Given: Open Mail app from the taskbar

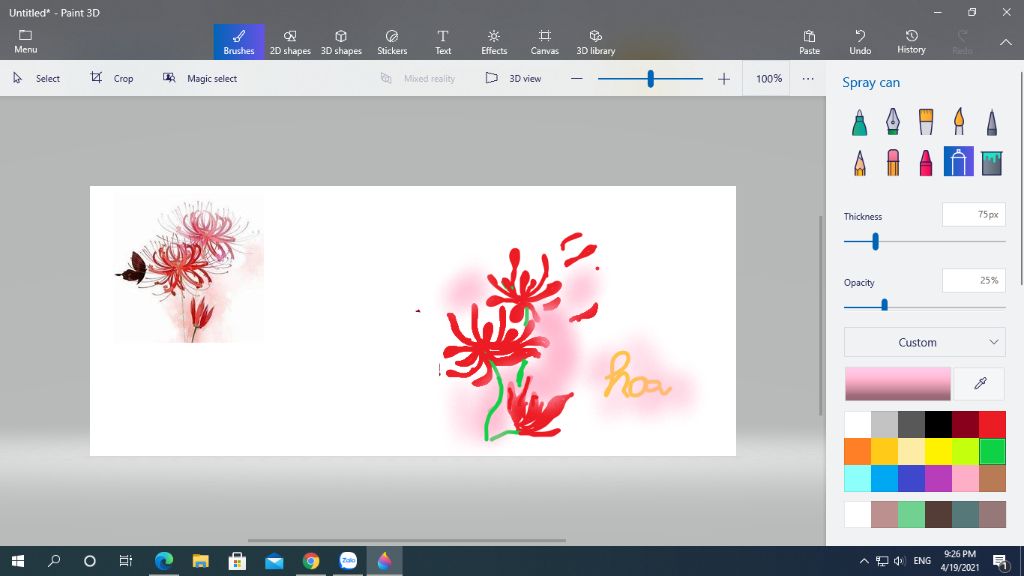Looking at the screenshot, I should [274, 561].
